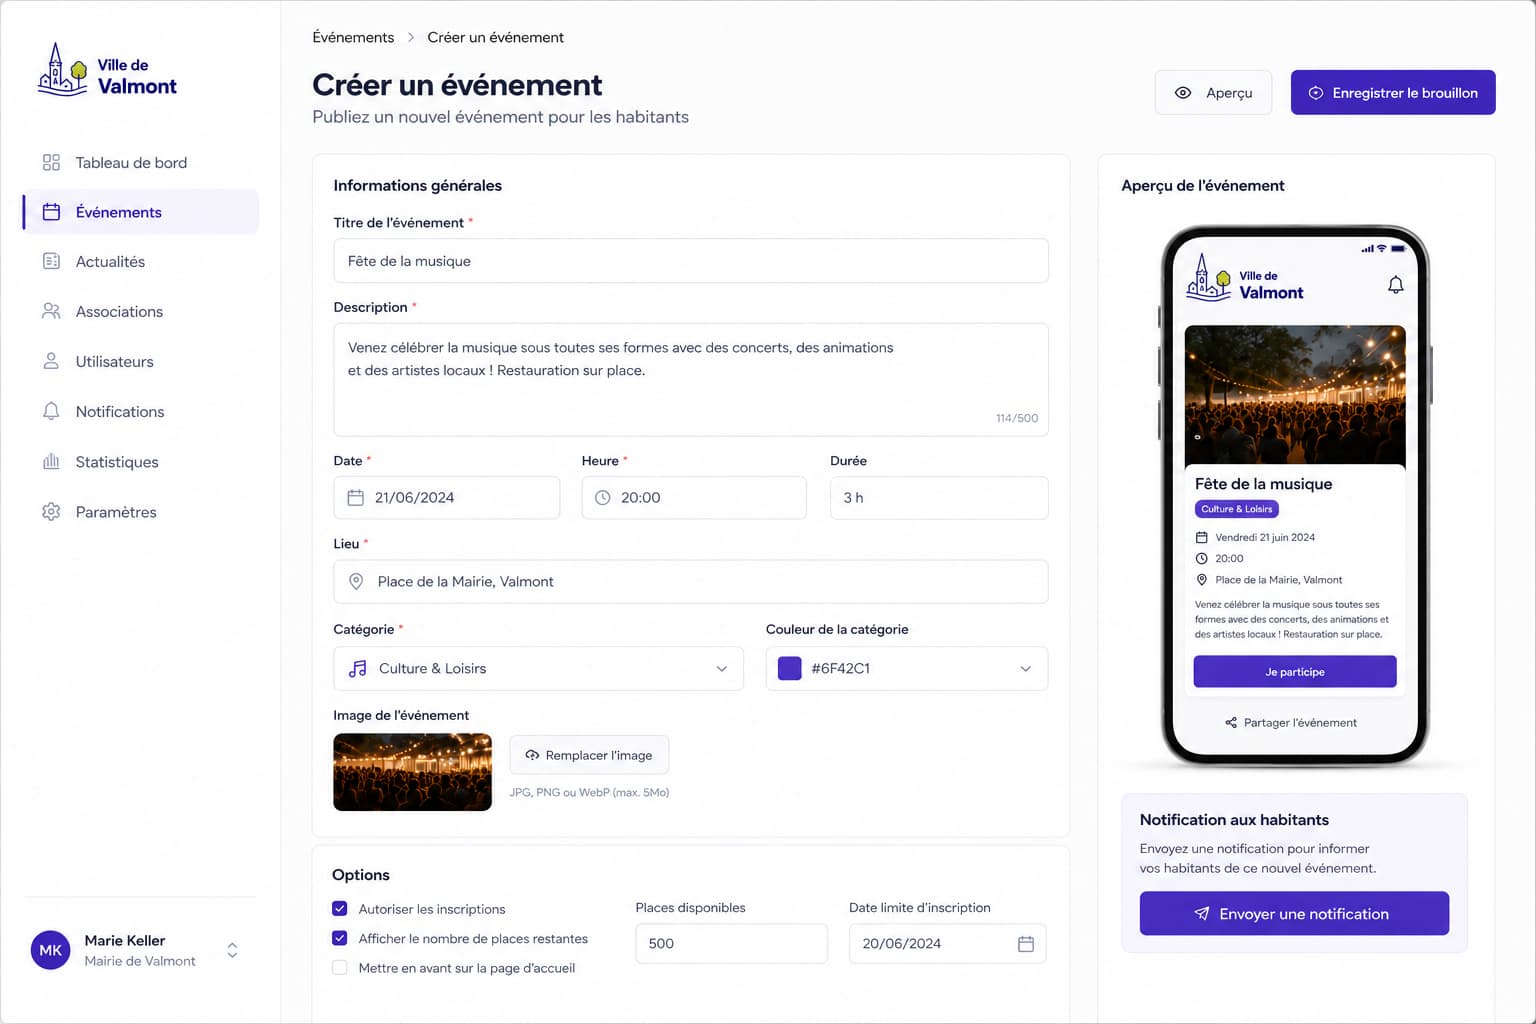
Task: Click Enregistrer le brouillon button
Action: (x=1393, y=92)
